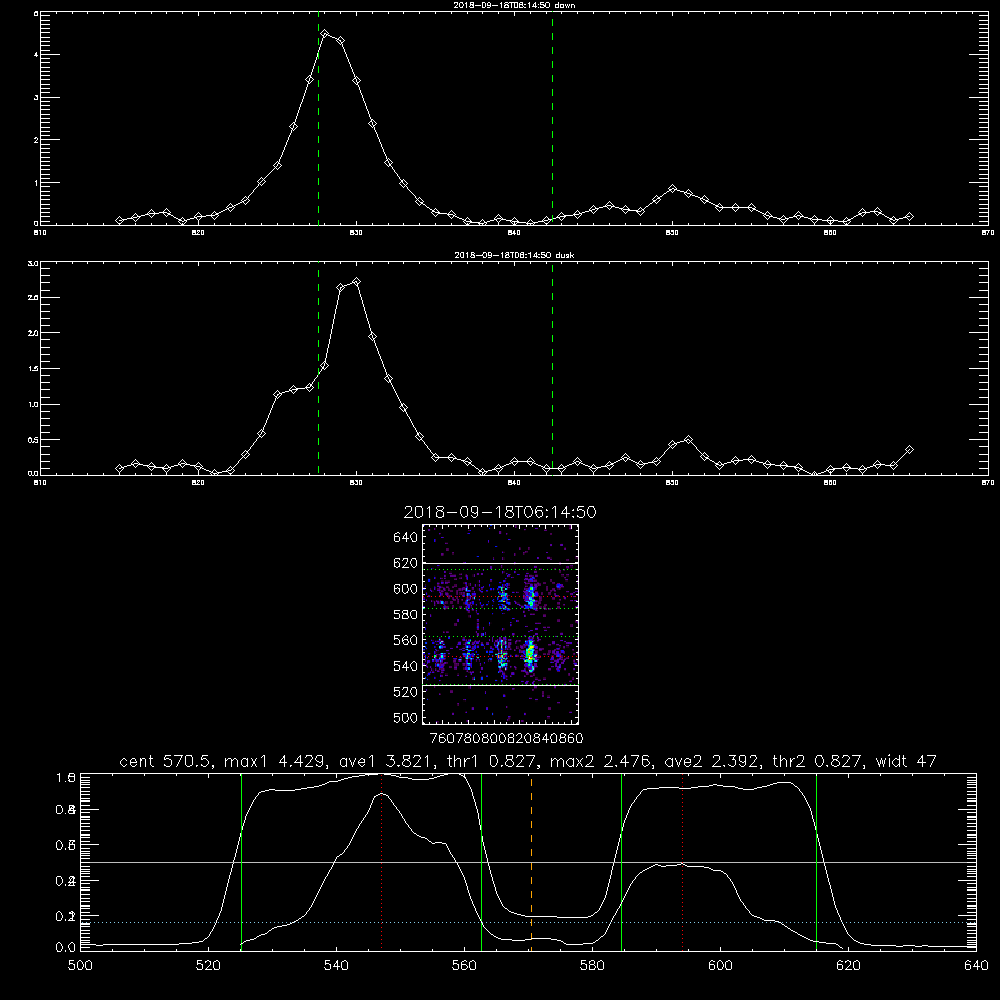Image resolution: width=1000 pixels, height=1000 pixels.
Task: Click the green vertical boundary line near 584
Action: [621, 861]
